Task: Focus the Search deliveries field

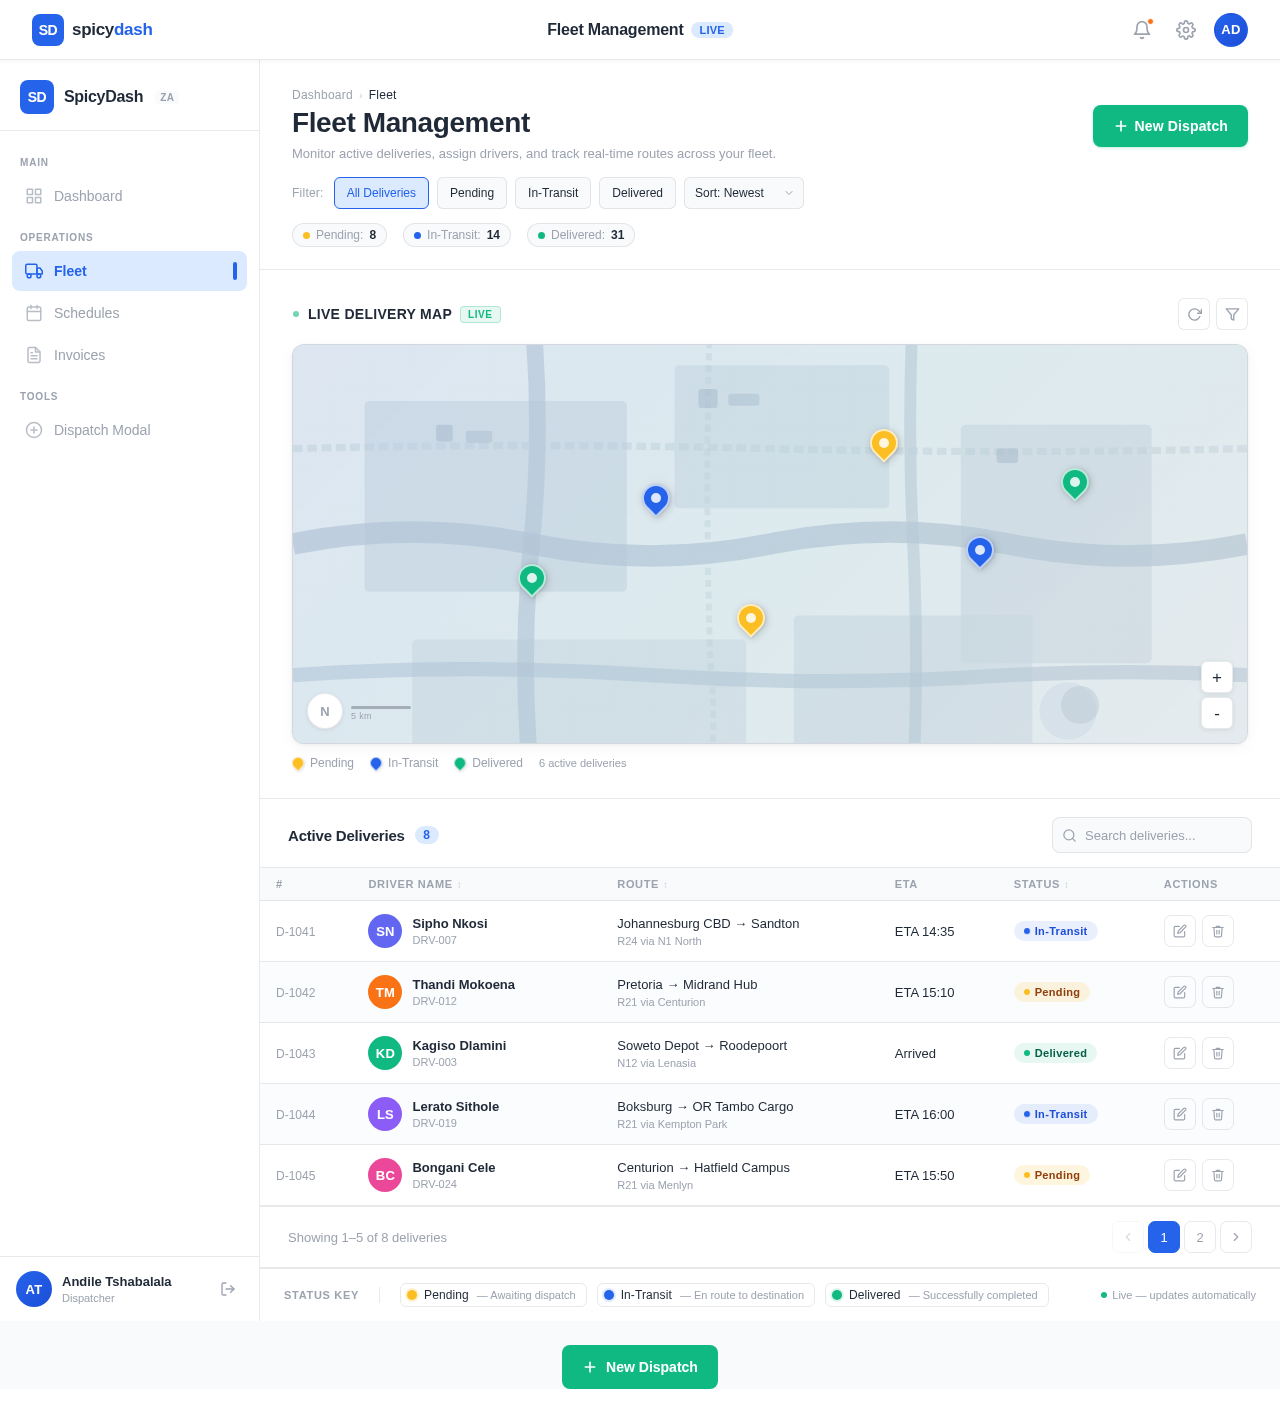Action: click(x=1160, y=835)
